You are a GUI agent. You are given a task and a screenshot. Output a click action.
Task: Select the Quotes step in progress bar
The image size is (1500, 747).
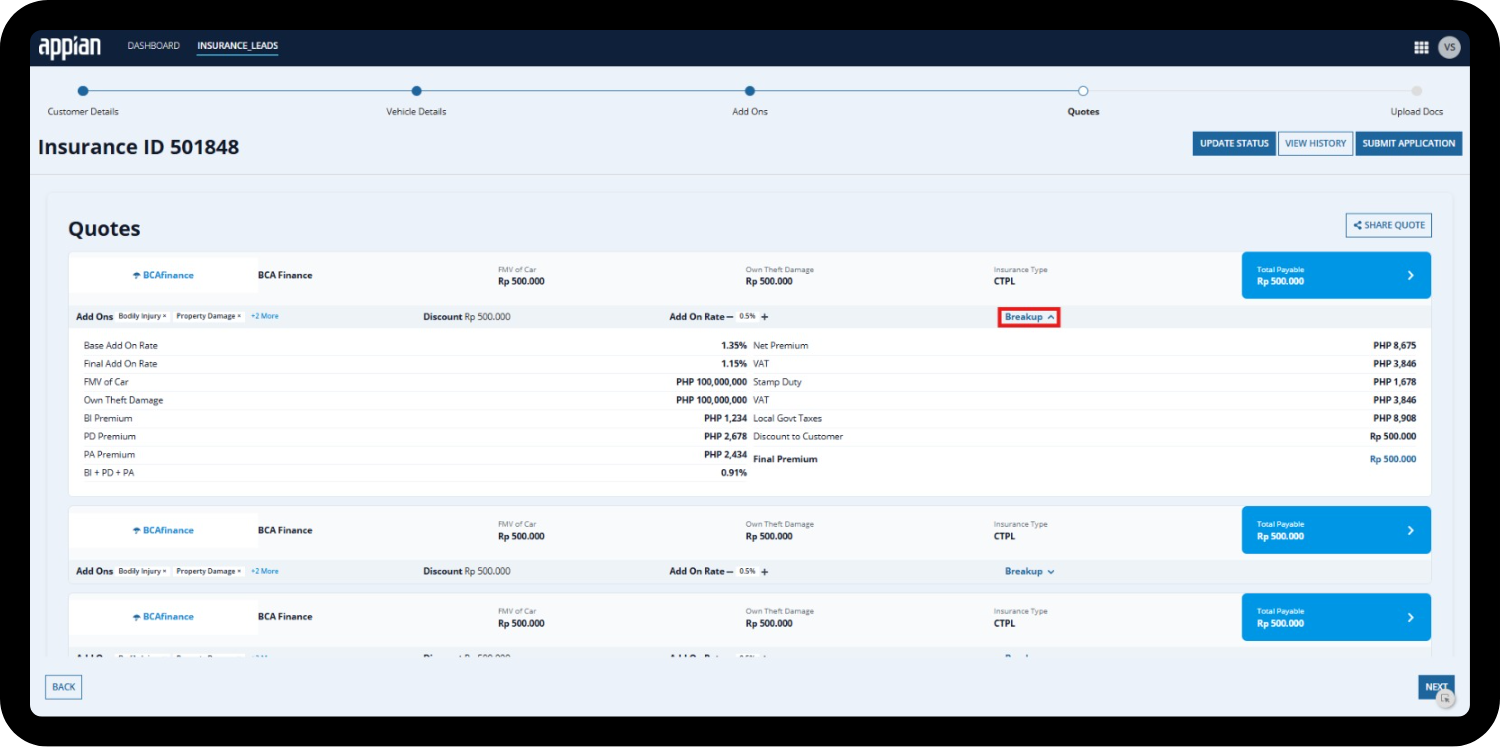click(1083, 91)
